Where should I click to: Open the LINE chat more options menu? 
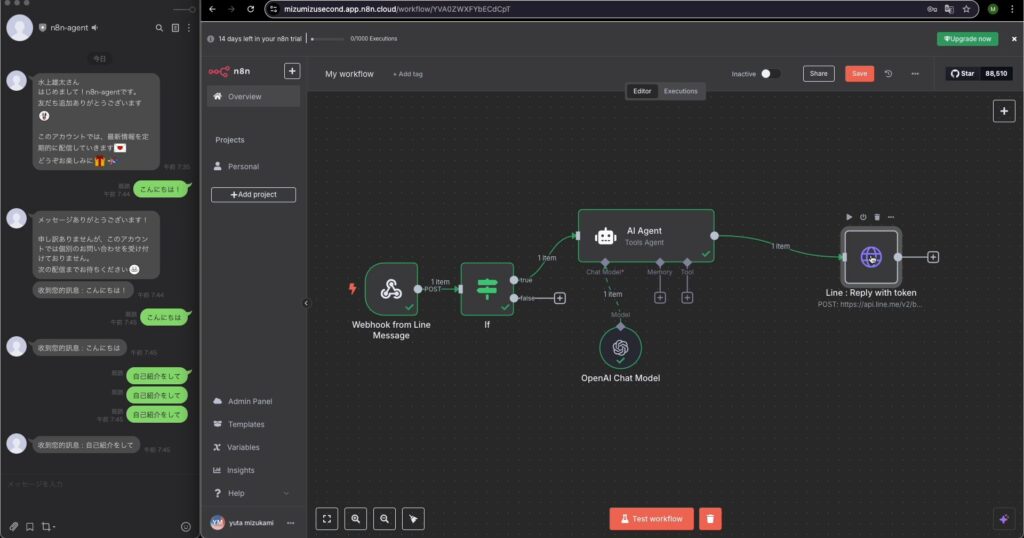(x=189, y=28)
